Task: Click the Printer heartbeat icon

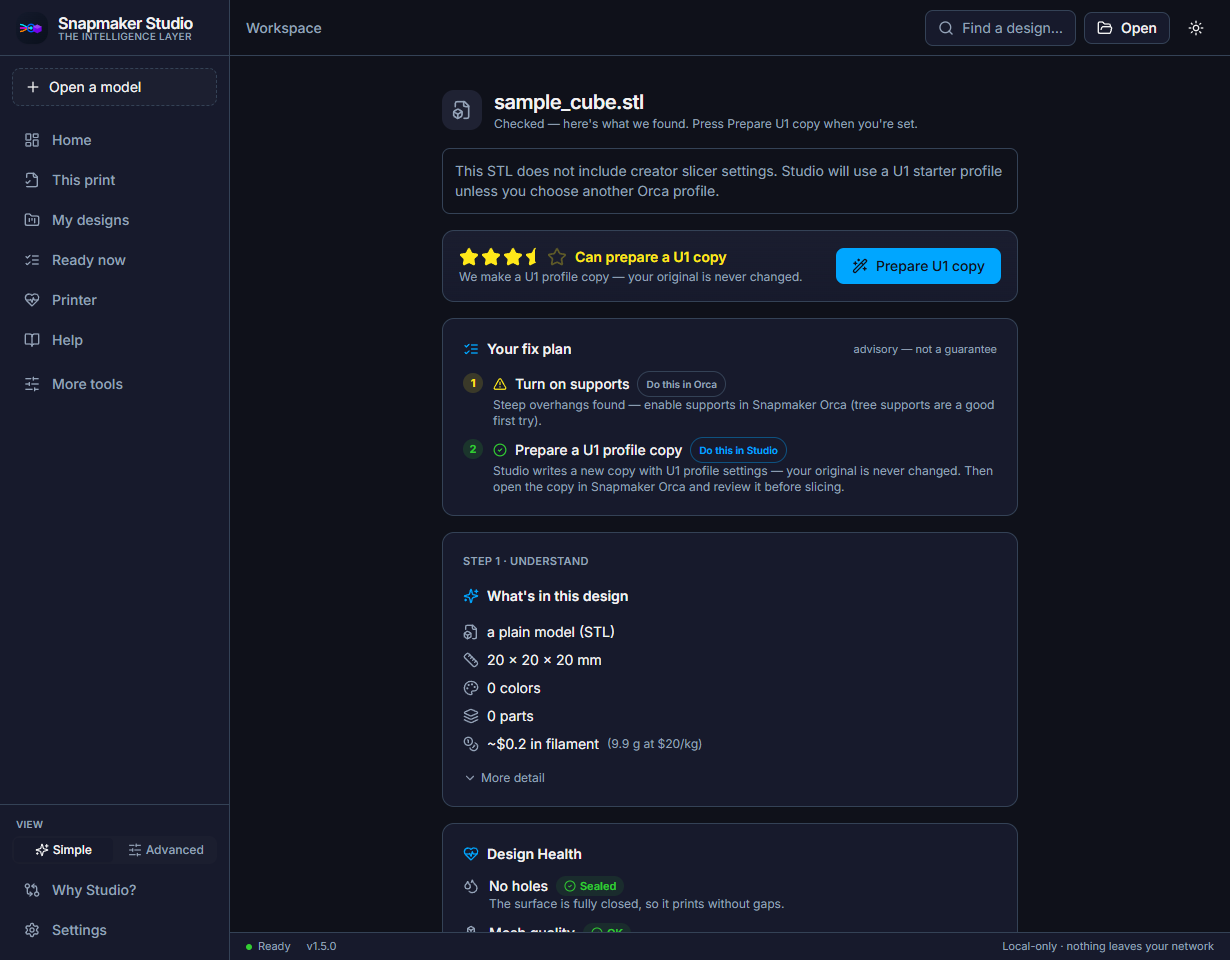Action: [32, 300]
